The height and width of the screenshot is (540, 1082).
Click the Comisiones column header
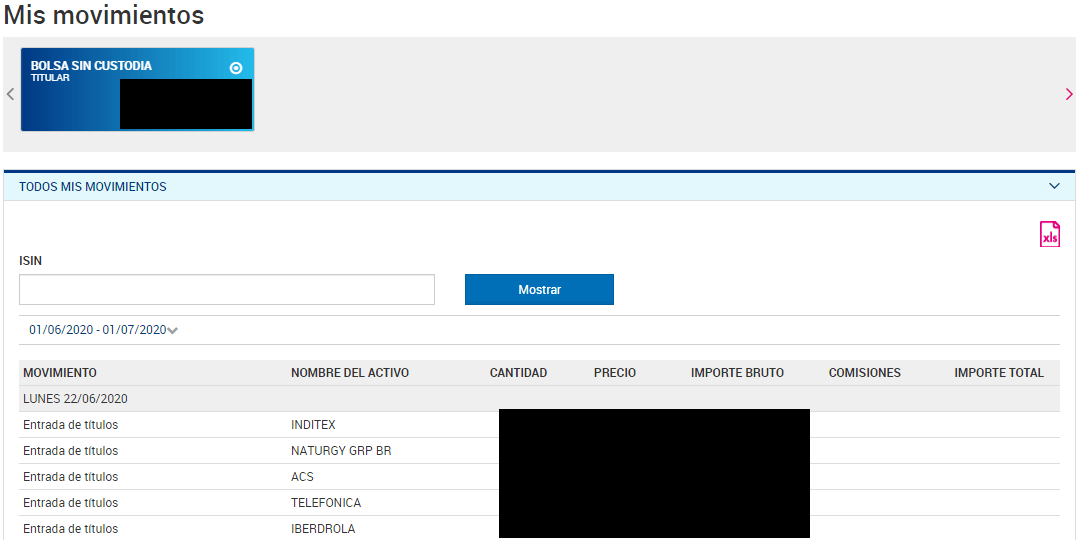point(864,373)
